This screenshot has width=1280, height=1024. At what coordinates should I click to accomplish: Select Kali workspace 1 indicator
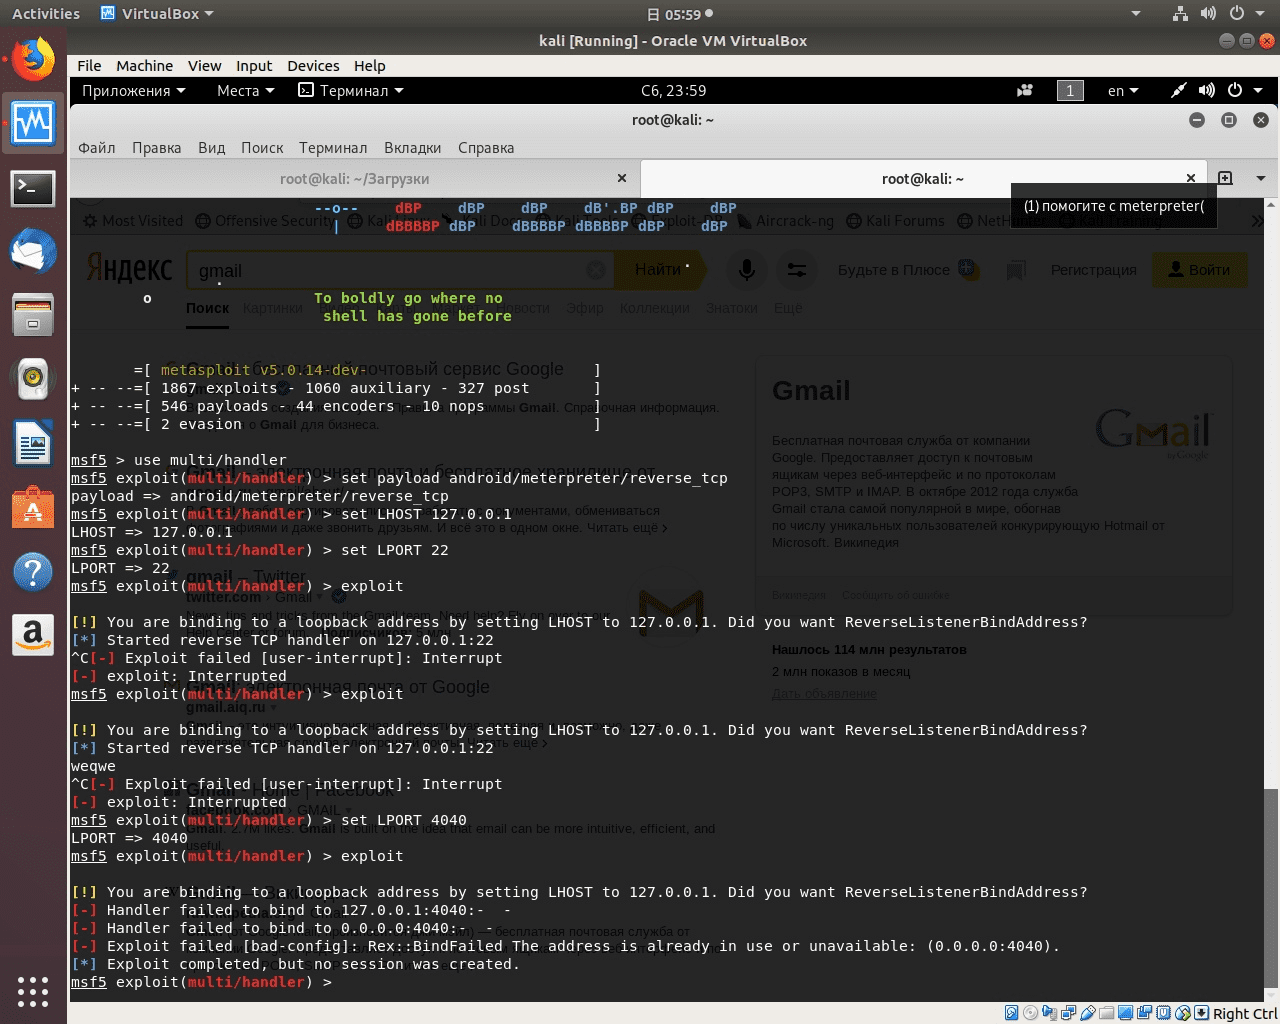pyautogui.click(x=1070, y=90)
